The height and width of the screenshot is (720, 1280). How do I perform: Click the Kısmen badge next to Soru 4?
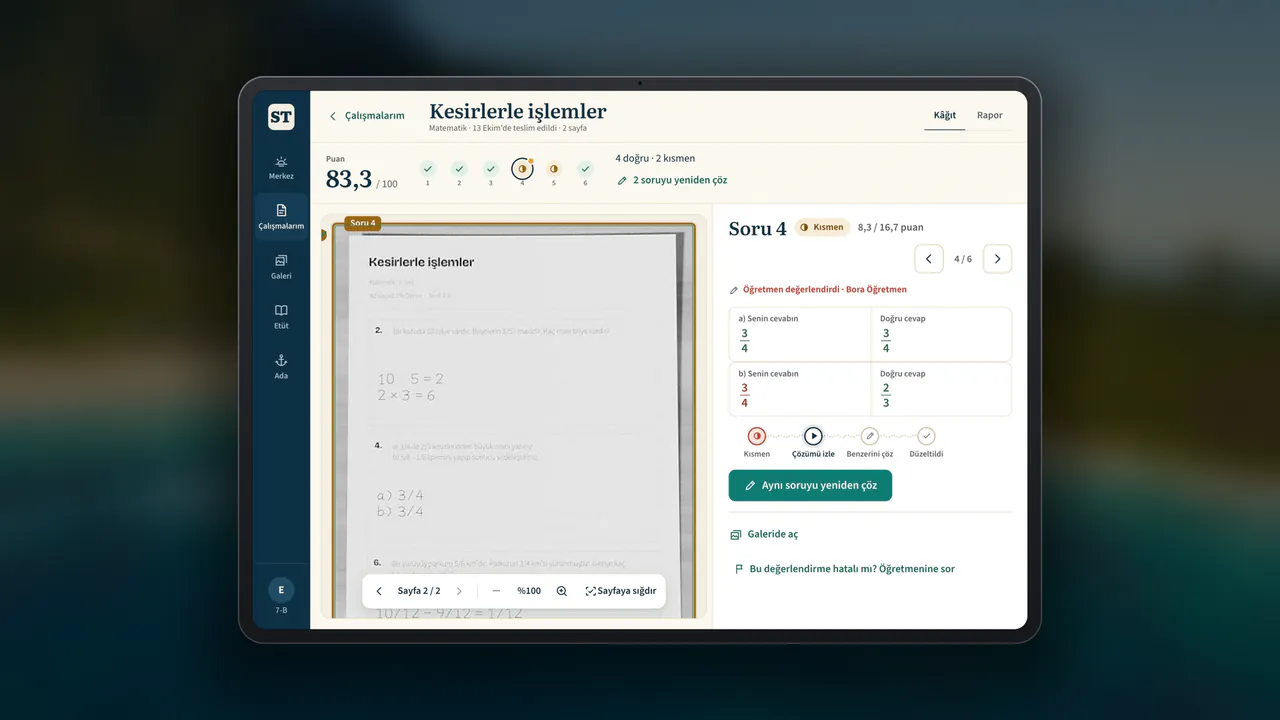coord(822,227)
